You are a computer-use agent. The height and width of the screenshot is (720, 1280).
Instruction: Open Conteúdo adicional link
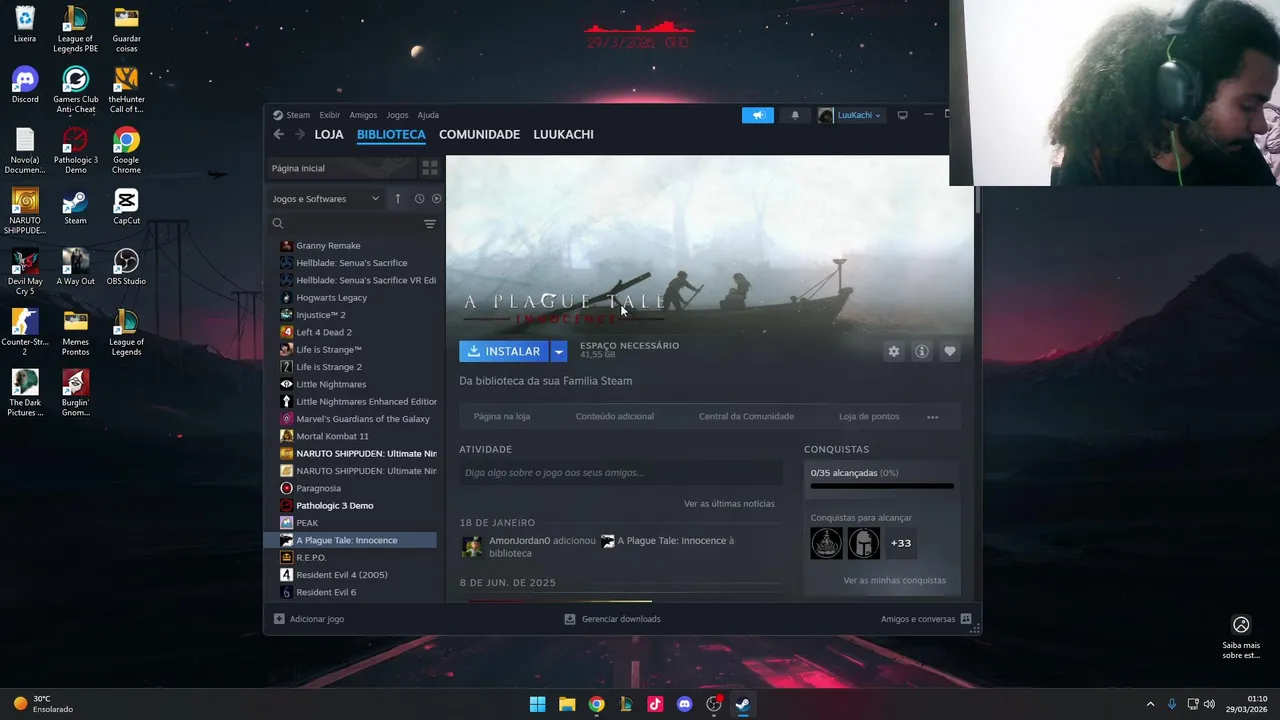tap(615, 417)
